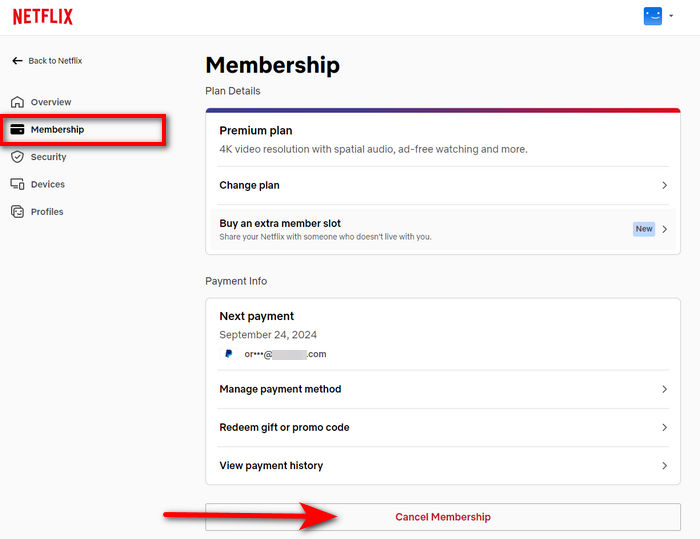Screen dimensions: 700x539
Task: Click the Netflix logo
Action: [42, 17]
